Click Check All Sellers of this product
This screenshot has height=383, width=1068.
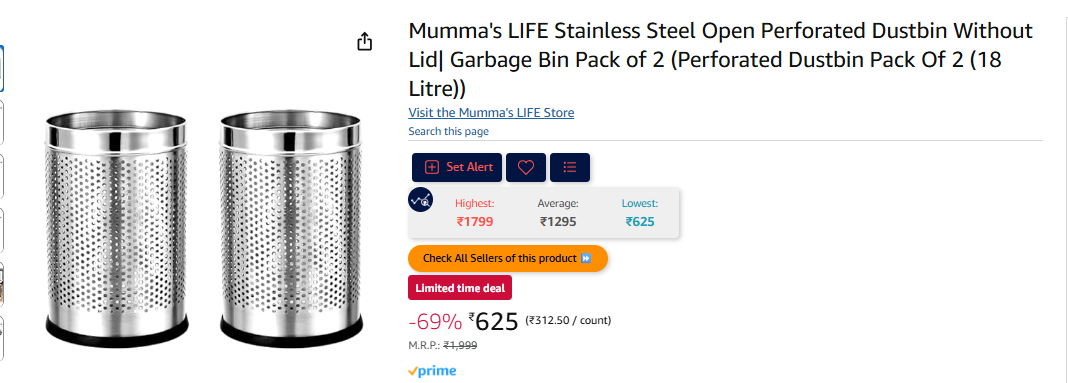point(507,258)
